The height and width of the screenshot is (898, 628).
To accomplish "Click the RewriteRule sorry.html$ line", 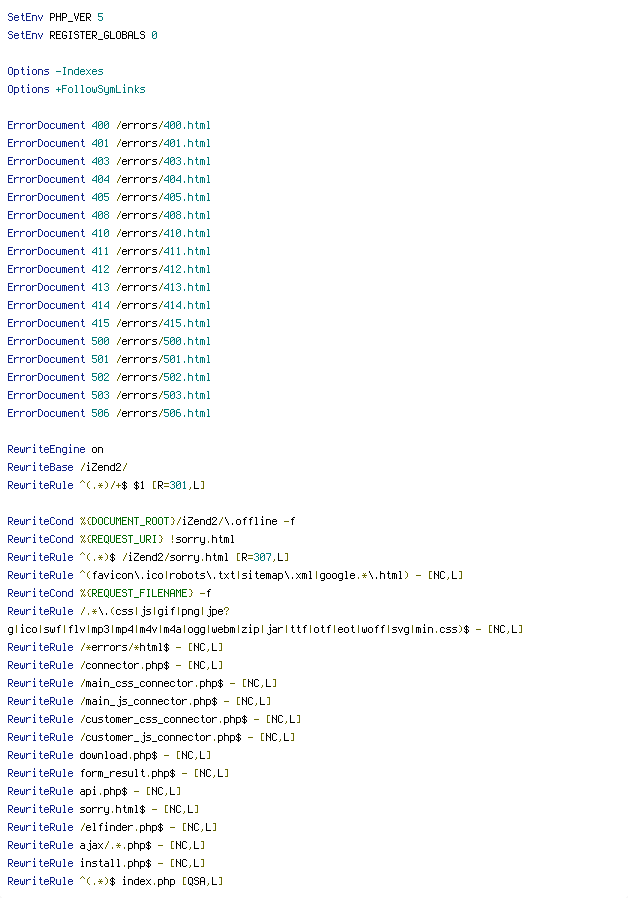I will coord(103,809).
